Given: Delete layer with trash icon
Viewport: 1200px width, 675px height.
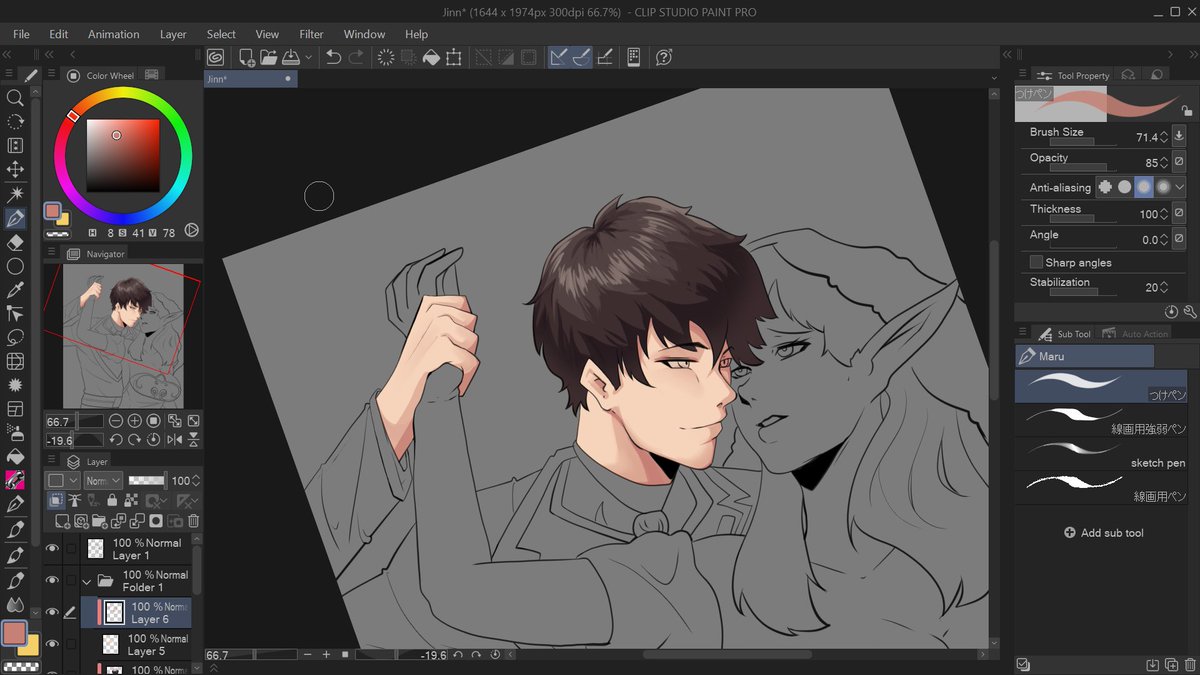Looking at the screenshot, I should (x=193, y=521).
